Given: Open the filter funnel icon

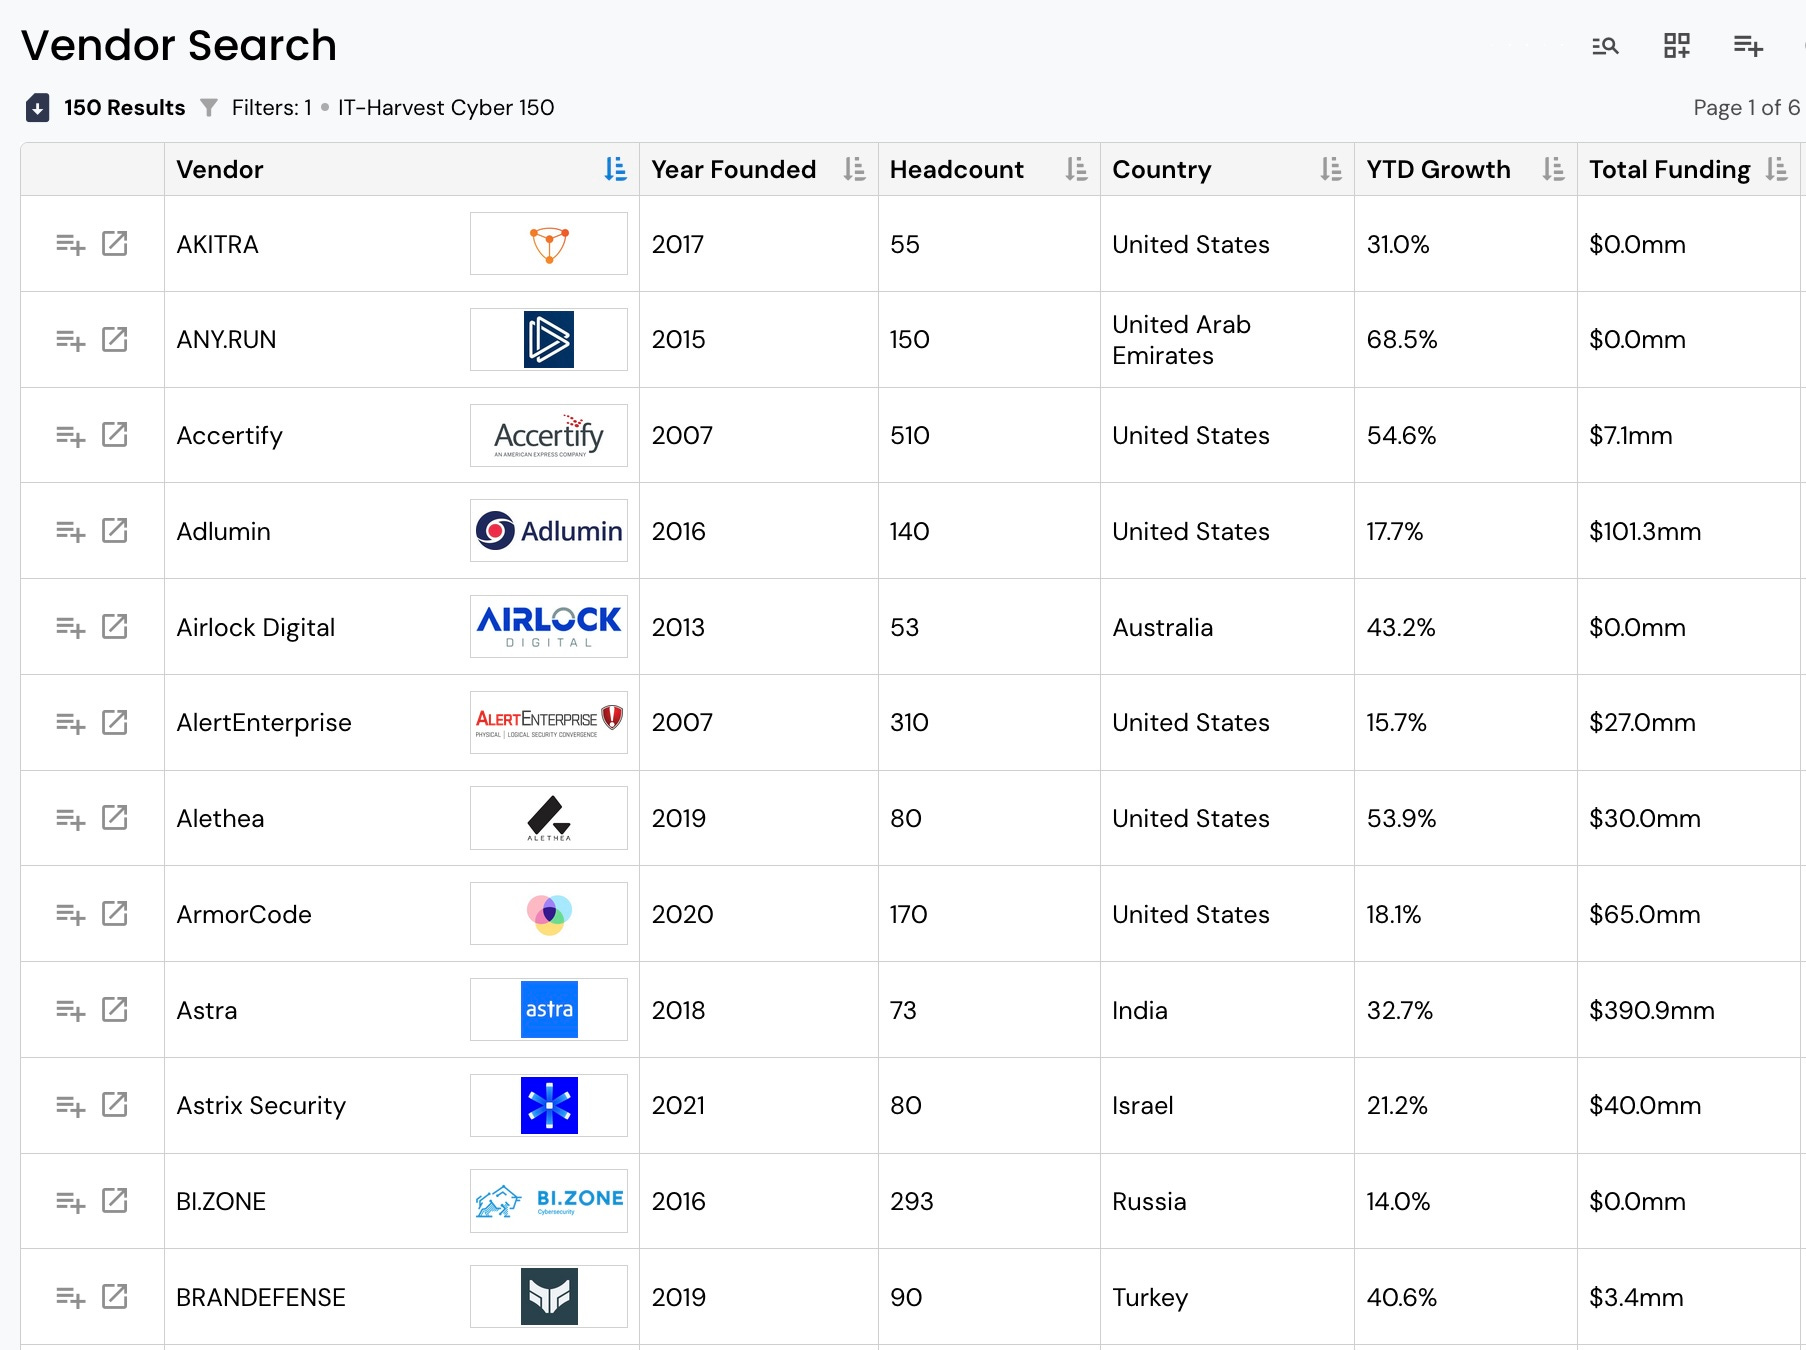Looking at the screenshot, I should click(208, 107).
